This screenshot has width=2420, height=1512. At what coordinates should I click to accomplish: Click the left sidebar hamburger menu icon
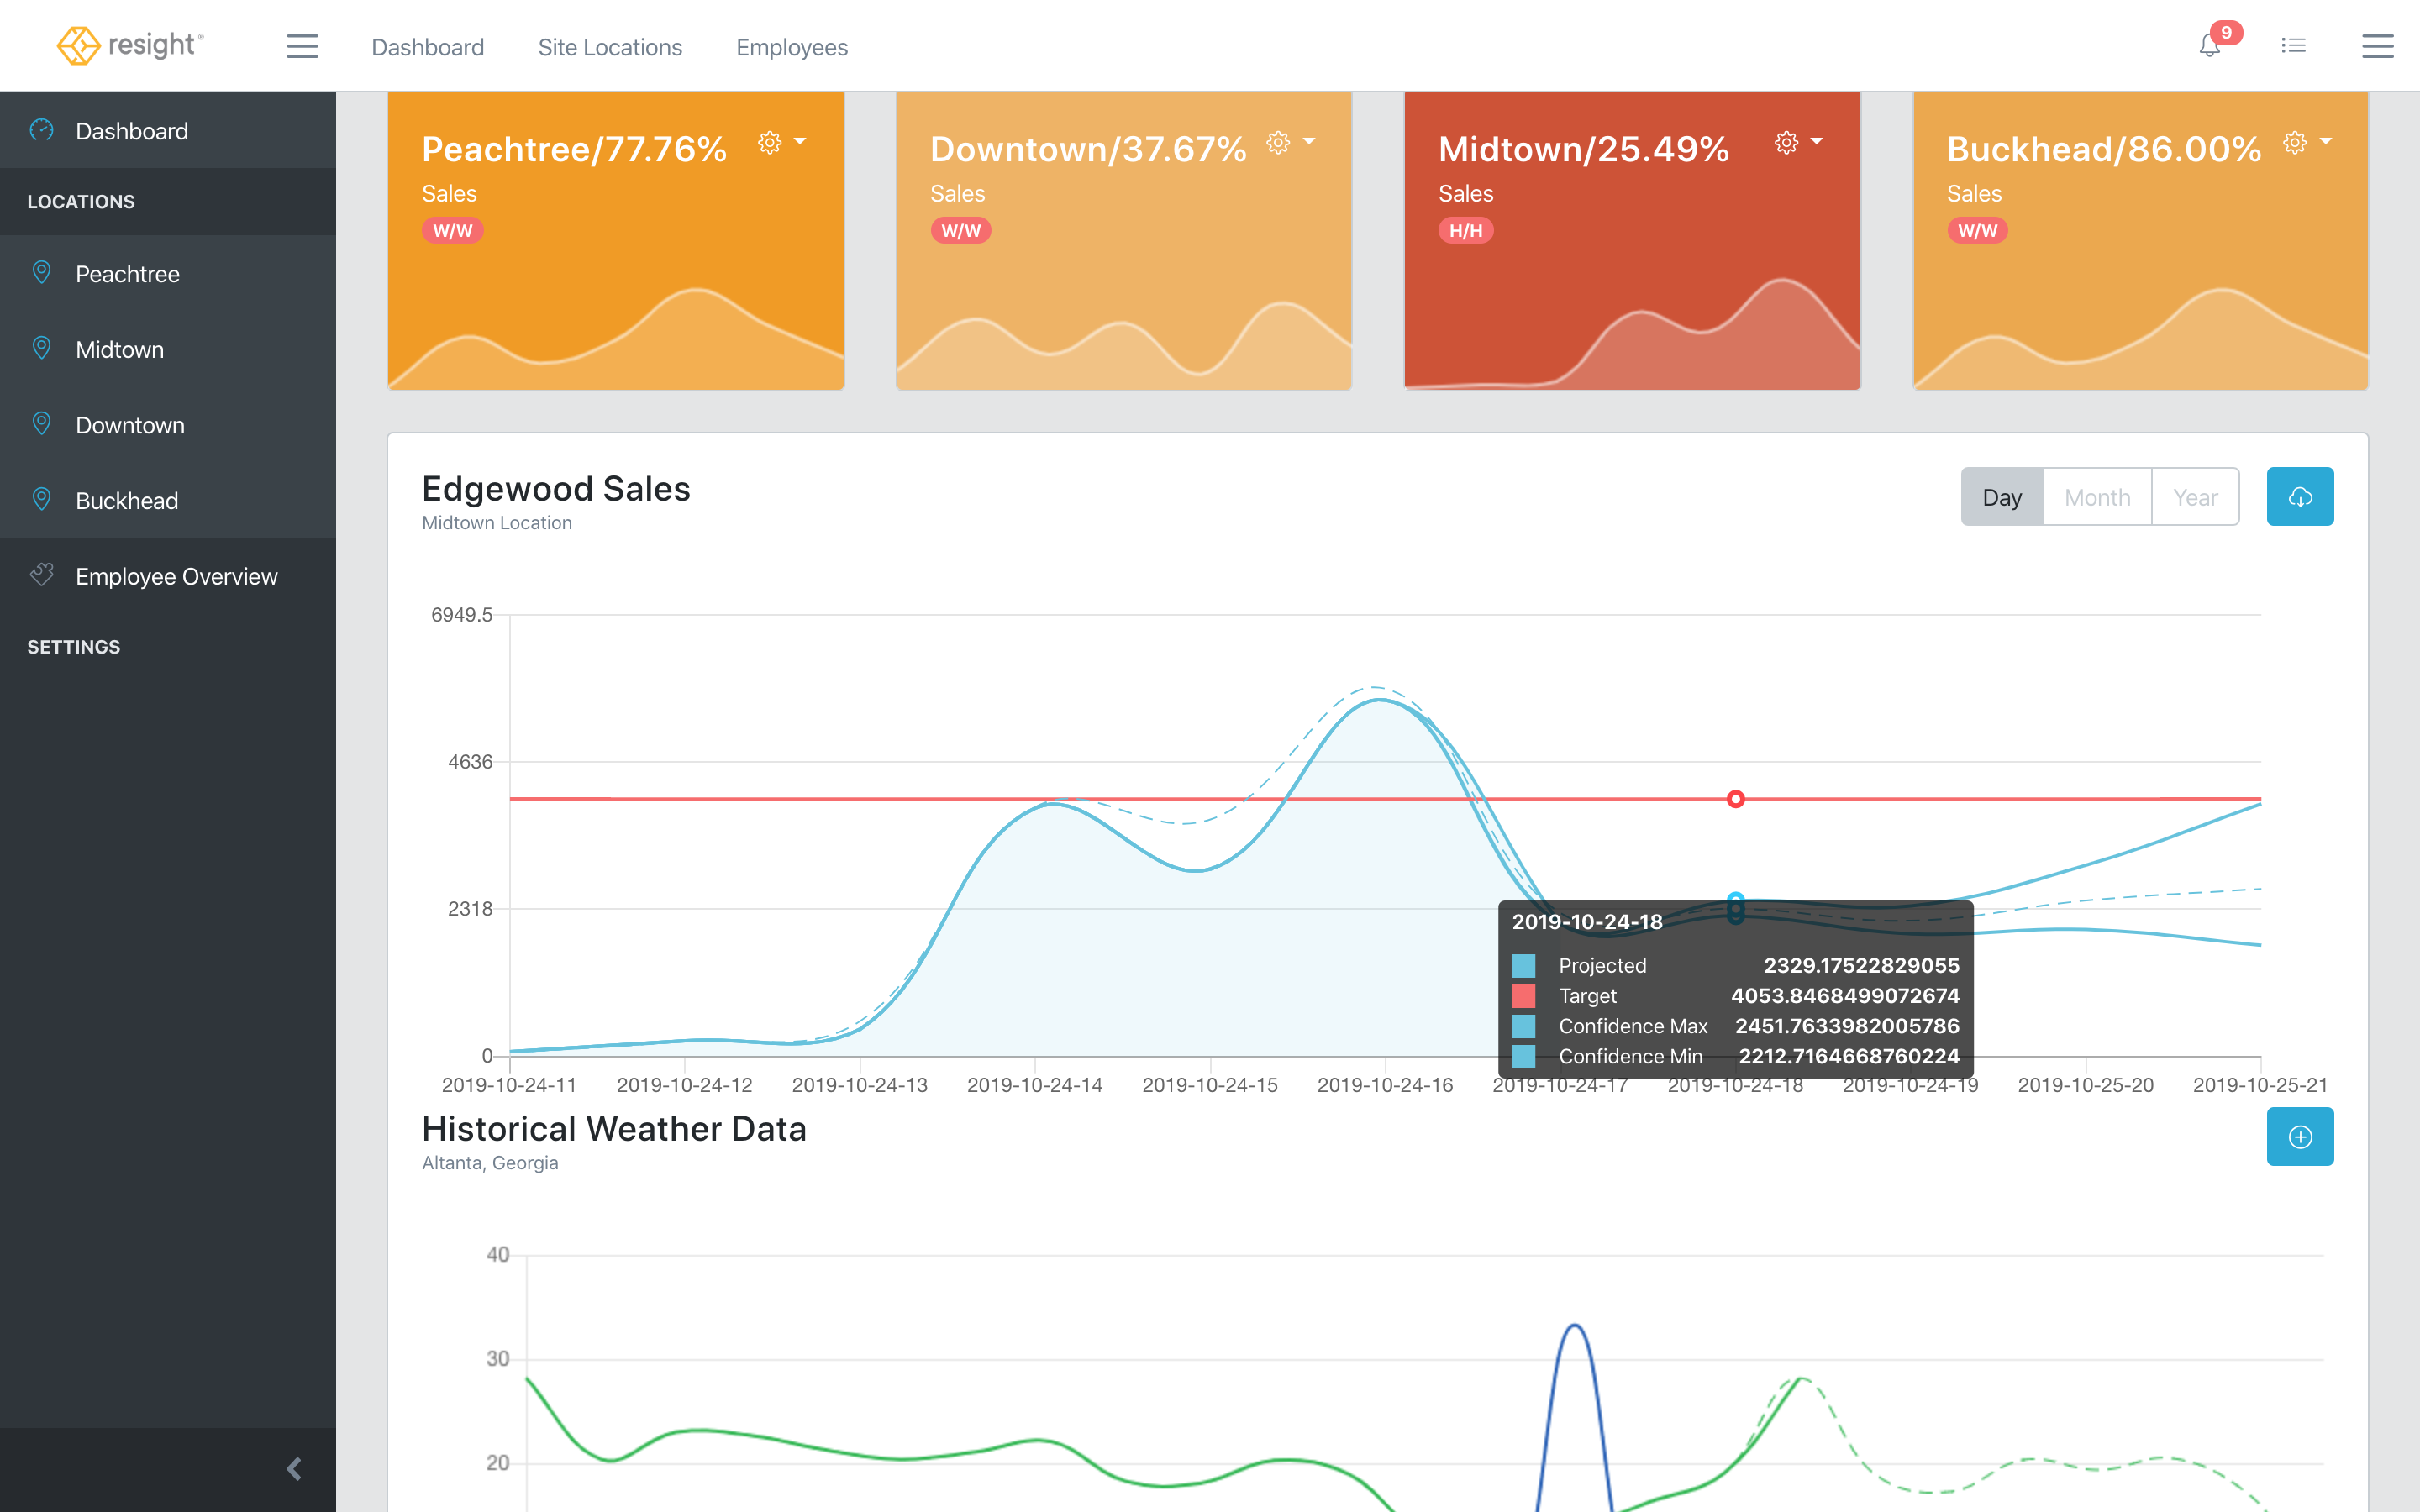(x=302, y=46)
